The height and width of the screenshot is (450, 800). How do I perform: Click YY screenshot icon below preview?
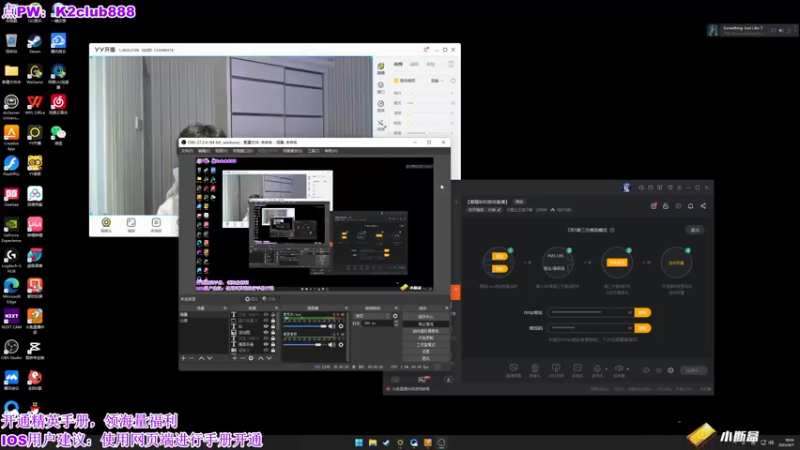131,224
